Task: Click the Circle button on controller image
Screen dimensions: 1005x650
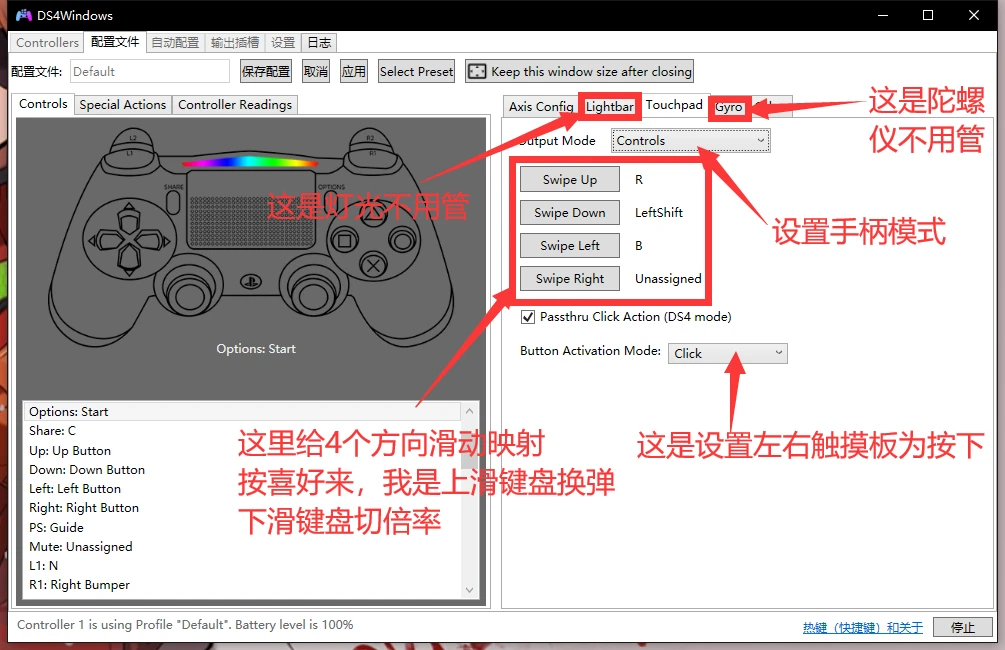Action: click(403, 241)
